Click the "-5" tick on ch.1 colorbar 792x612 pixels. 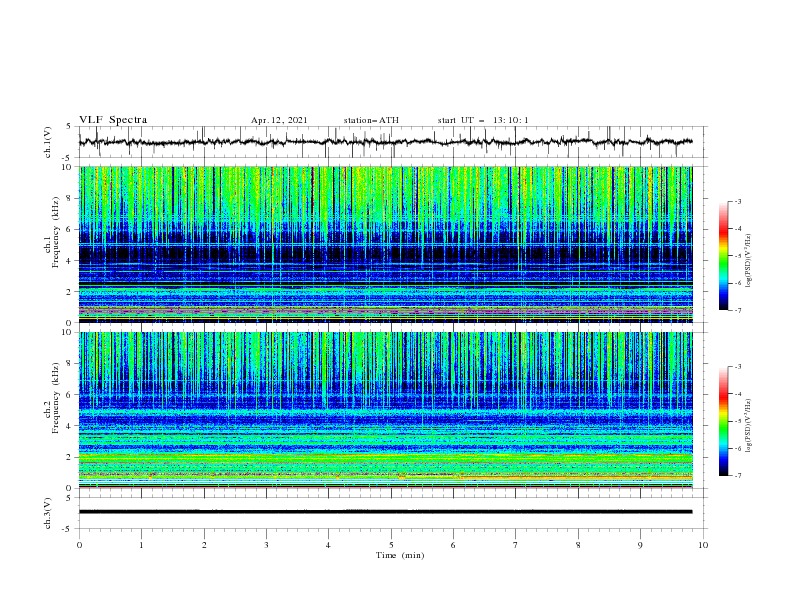738,256
